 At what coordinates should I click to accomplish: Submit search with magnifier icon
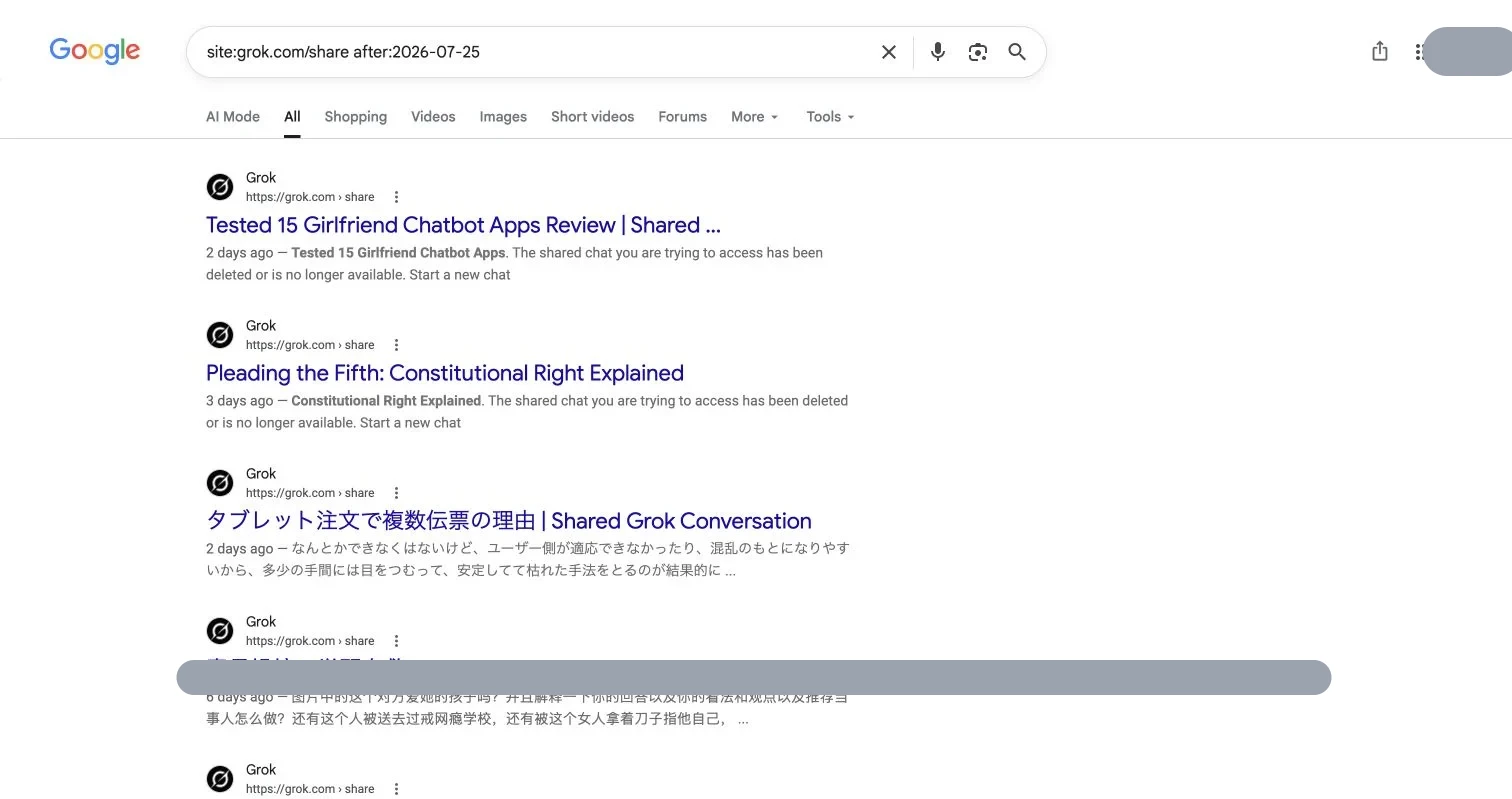1017,52
